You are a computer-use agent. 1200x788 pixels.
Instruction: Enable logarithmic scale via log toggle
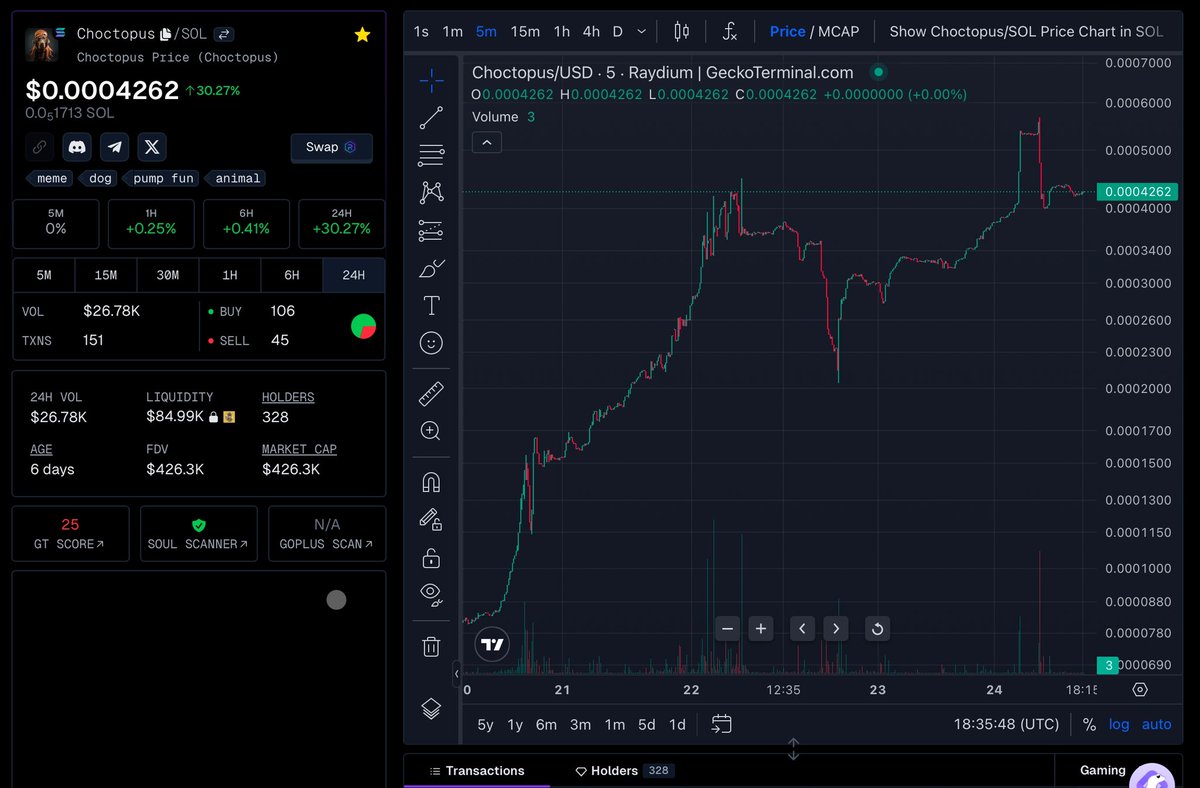tap(1118, 724)
